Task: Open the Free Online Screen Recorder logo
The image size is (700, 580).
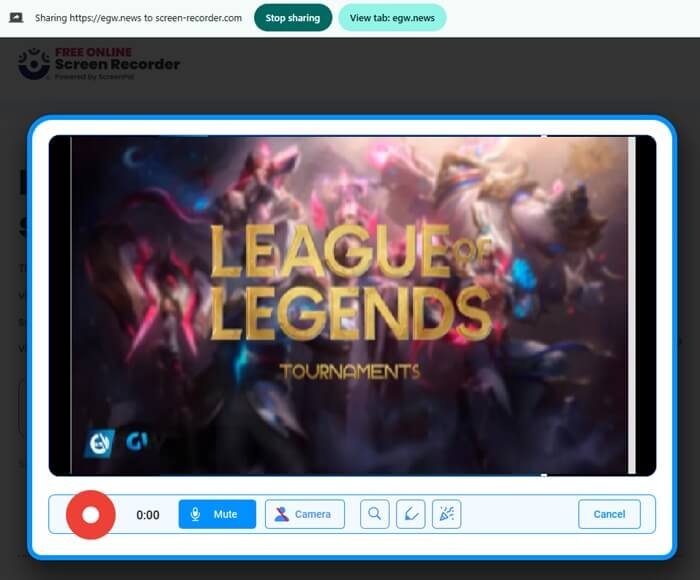Action: [x=99, y=64]
